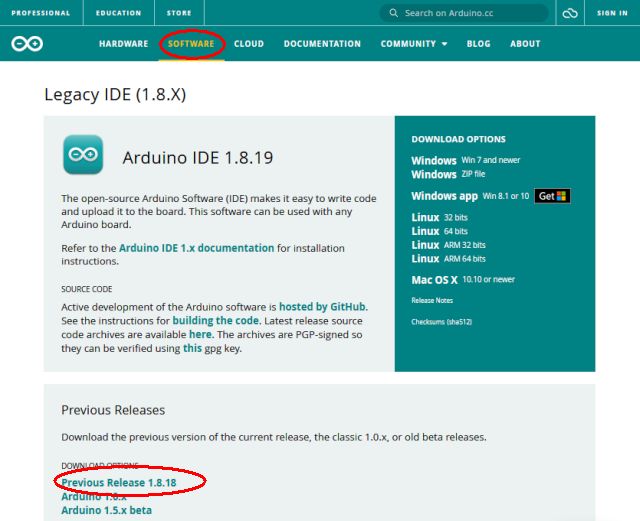Viewport: 640px width, 521px height.
Task: Click the Legacy IDE (1.8.X) heading
Action: pyautogui.click(x=115, y=95)
